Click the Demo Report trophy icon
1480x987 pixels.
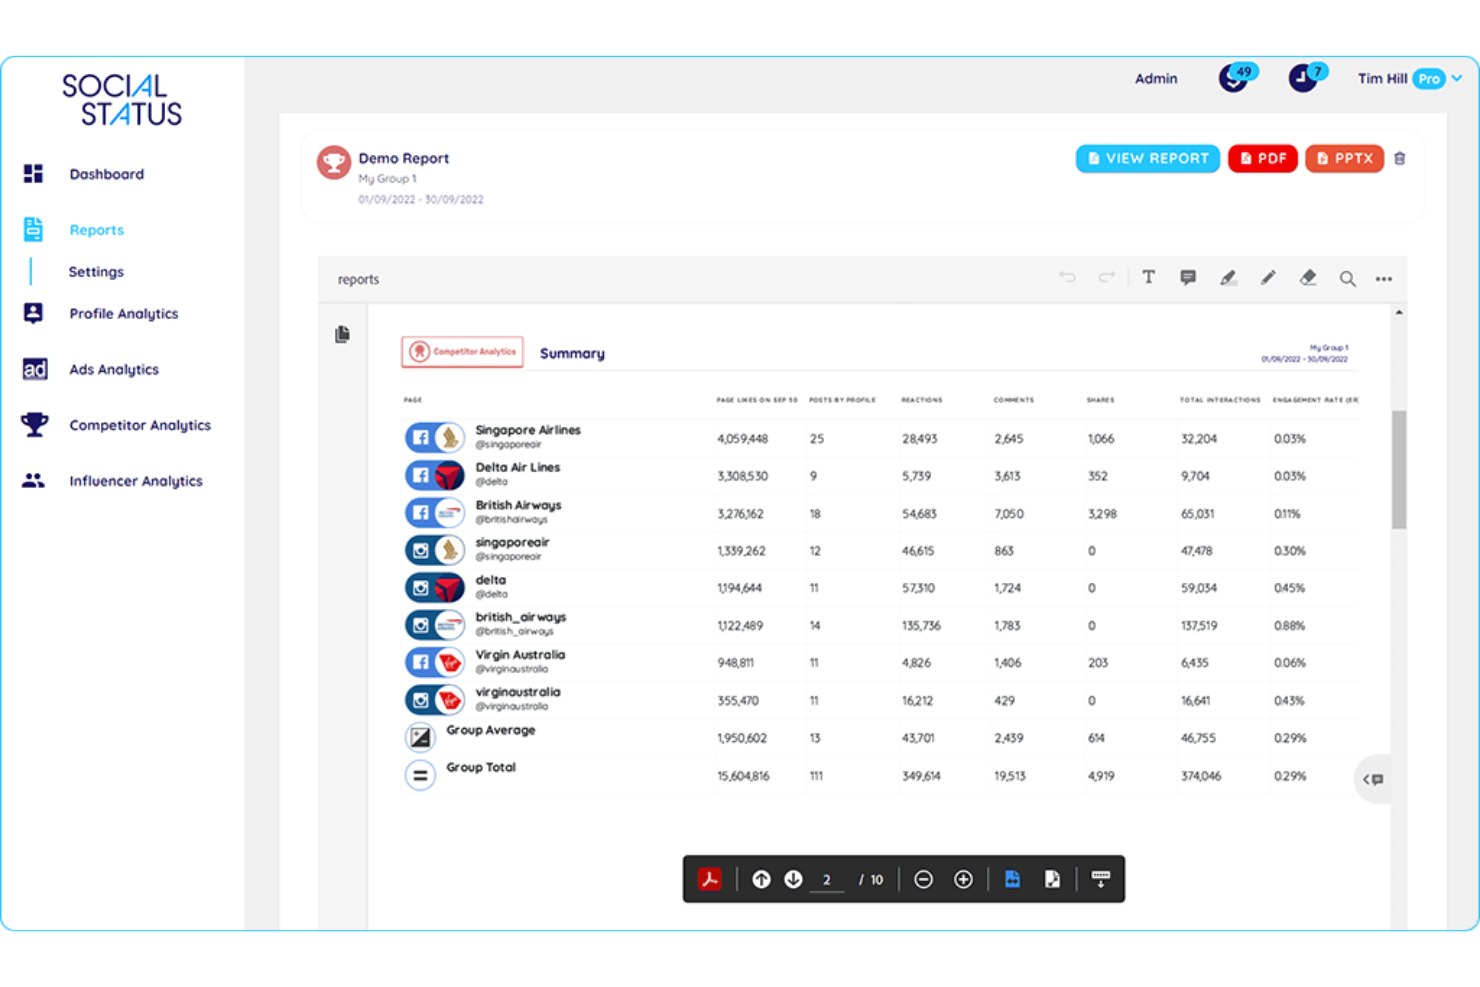[x=334, y=162]
